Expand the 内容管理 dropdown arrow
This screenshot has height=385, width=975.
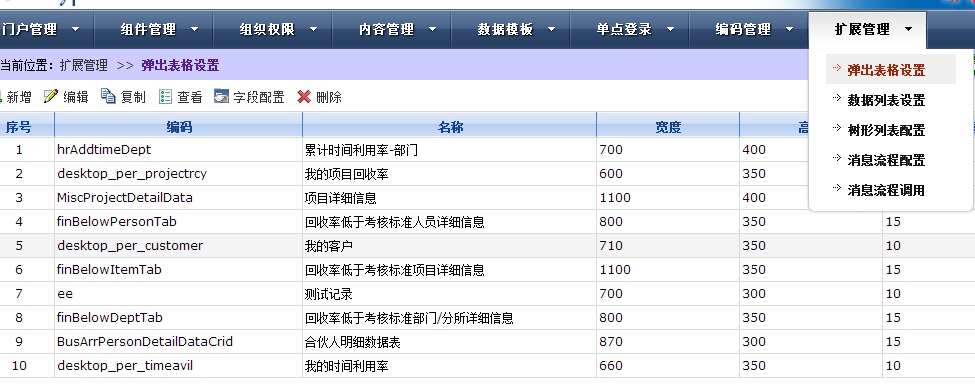433,29
